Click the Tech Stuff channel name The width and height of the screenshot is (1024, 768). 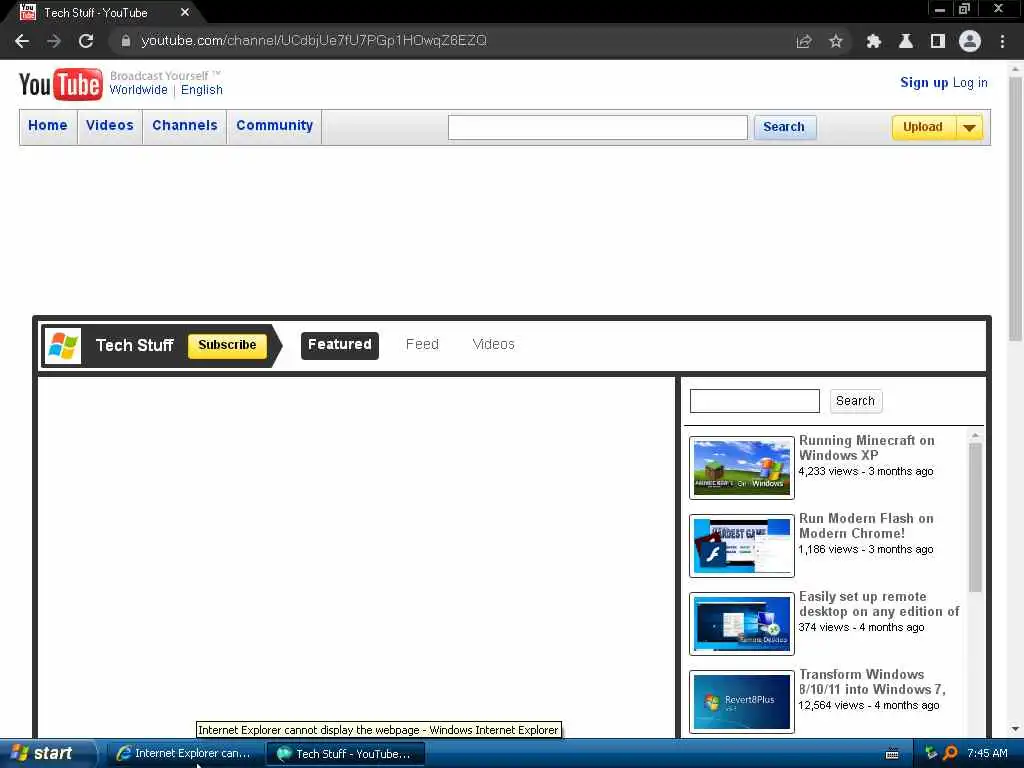tap(135, 345)
